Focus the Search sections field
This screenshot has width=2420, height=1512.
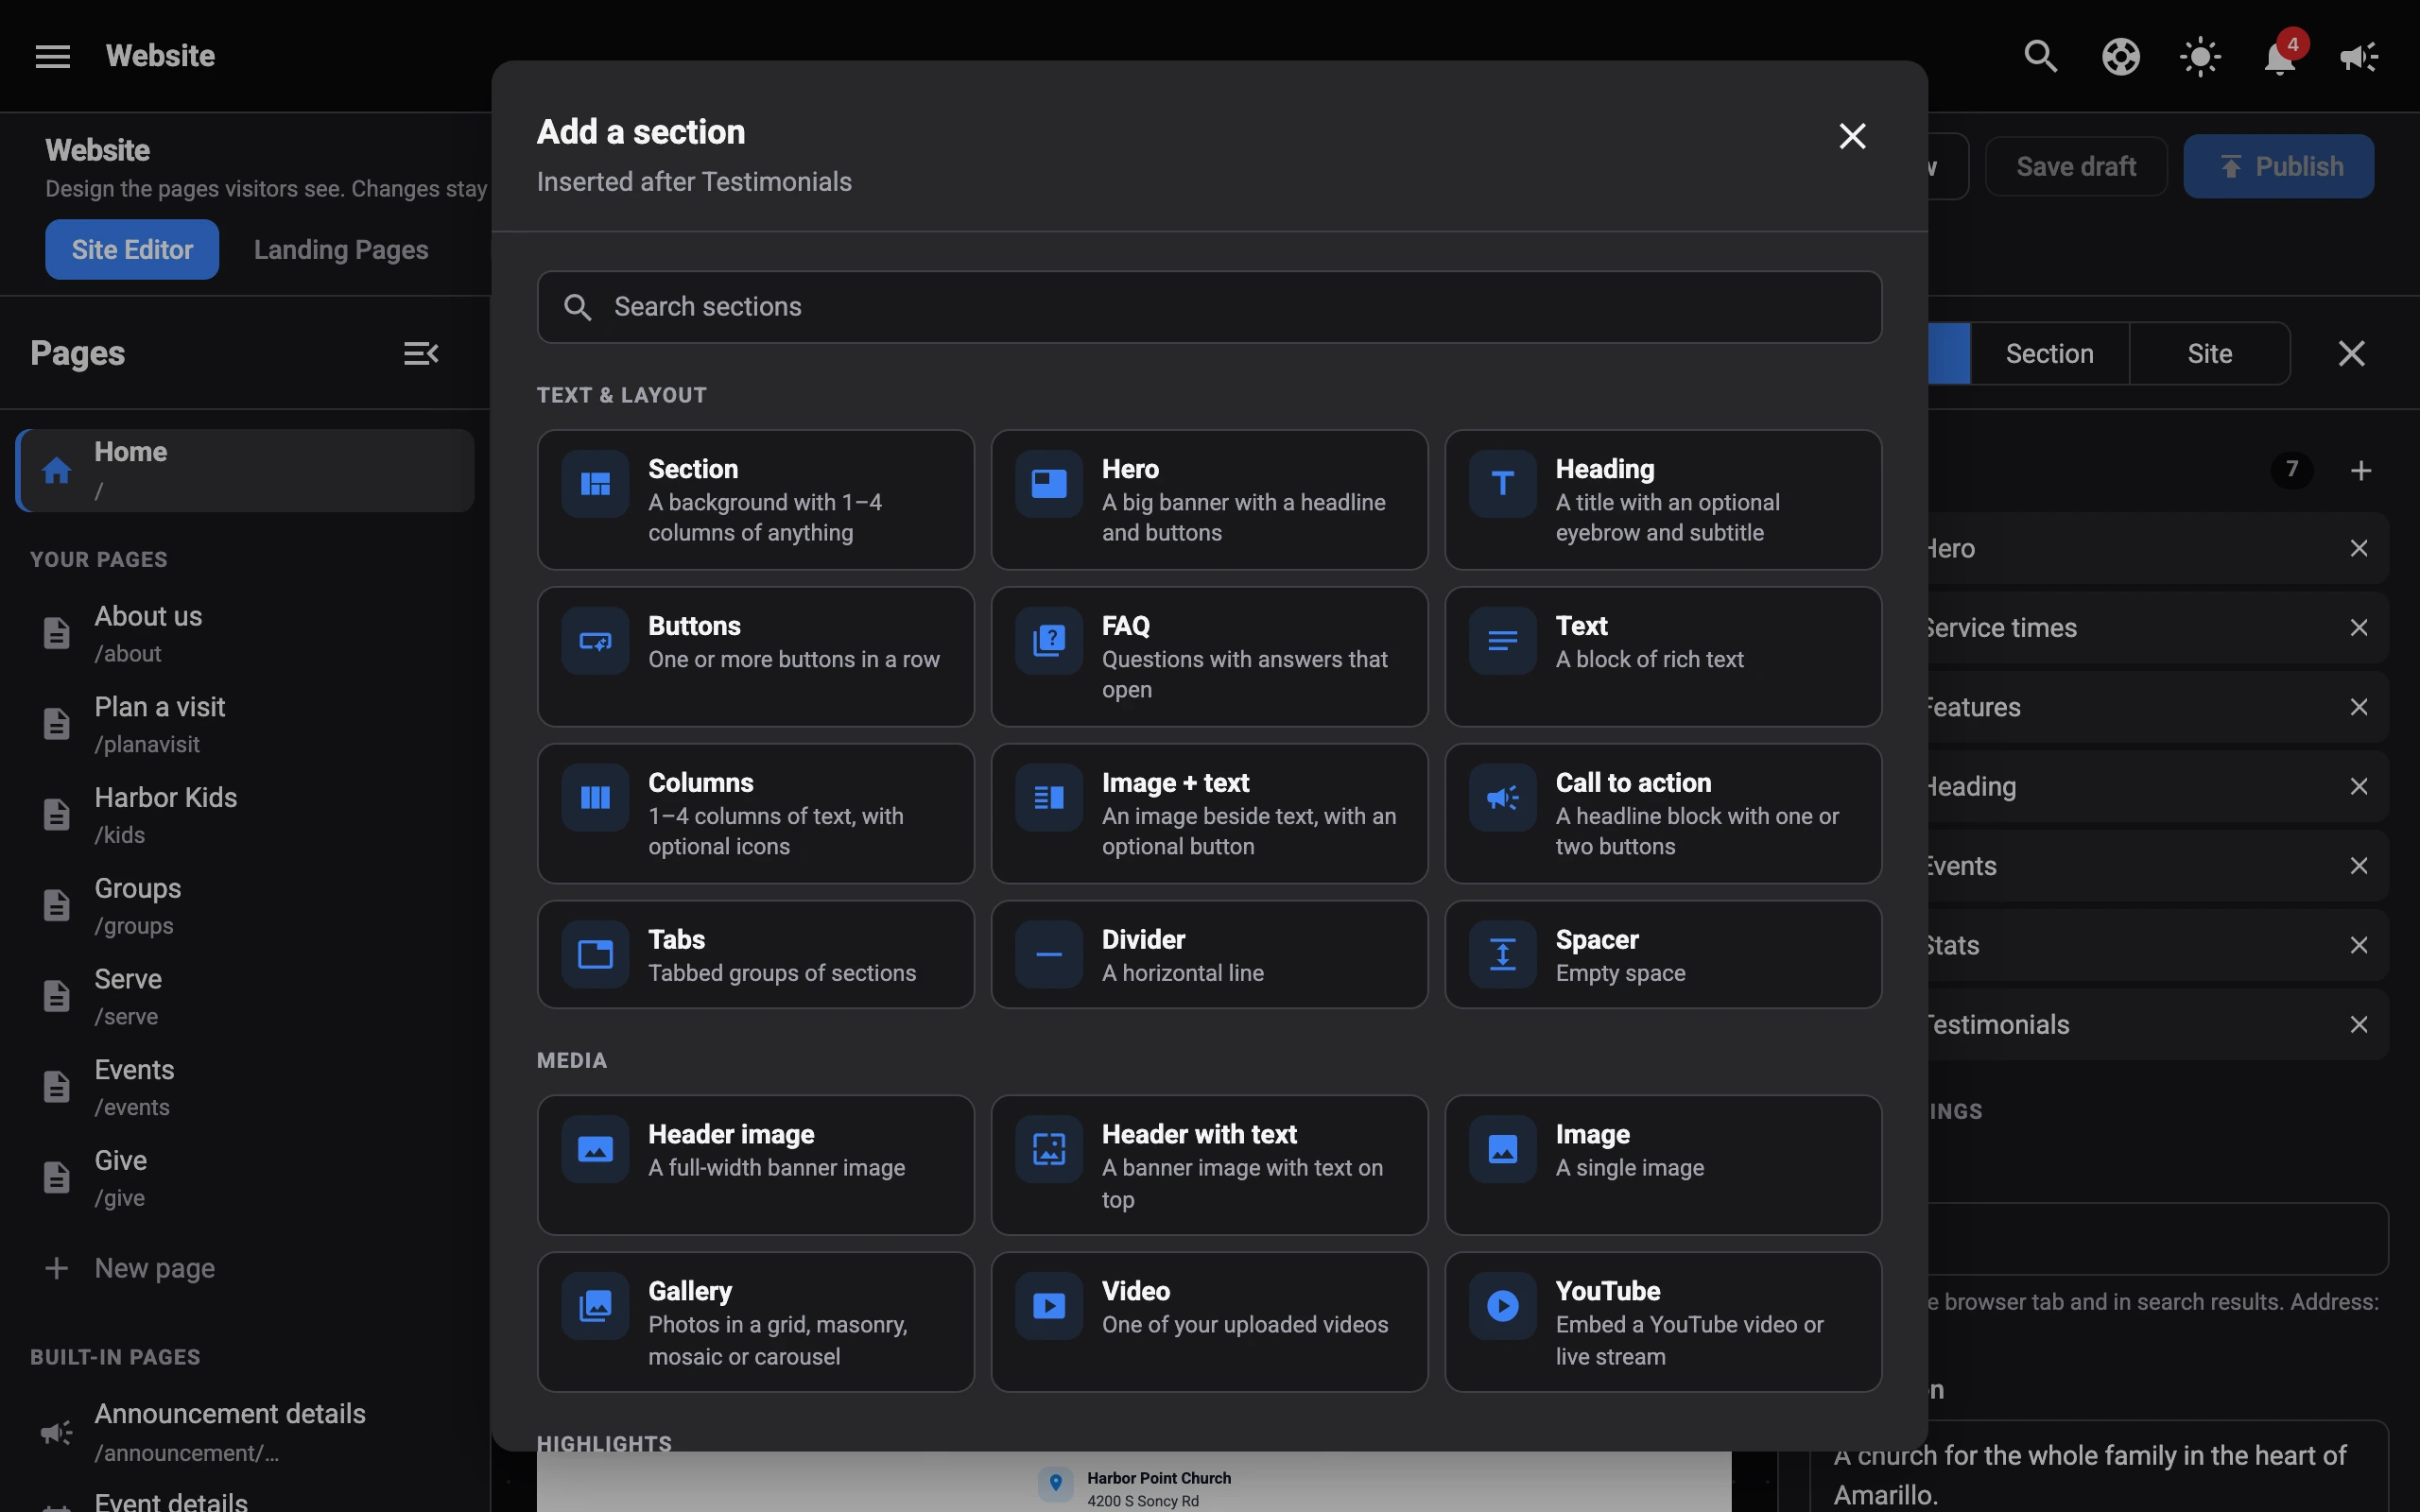coord(1209,307)
